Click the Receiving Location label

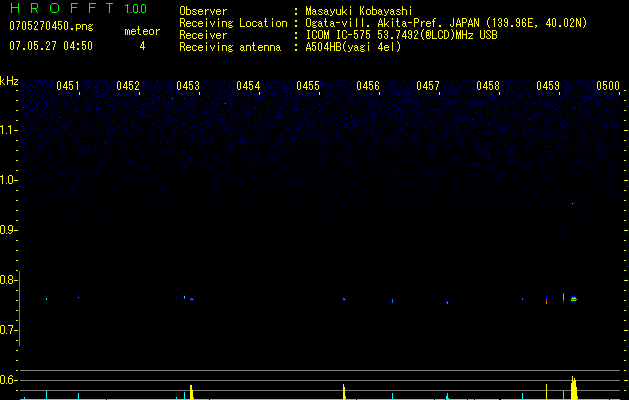point(233,23)
